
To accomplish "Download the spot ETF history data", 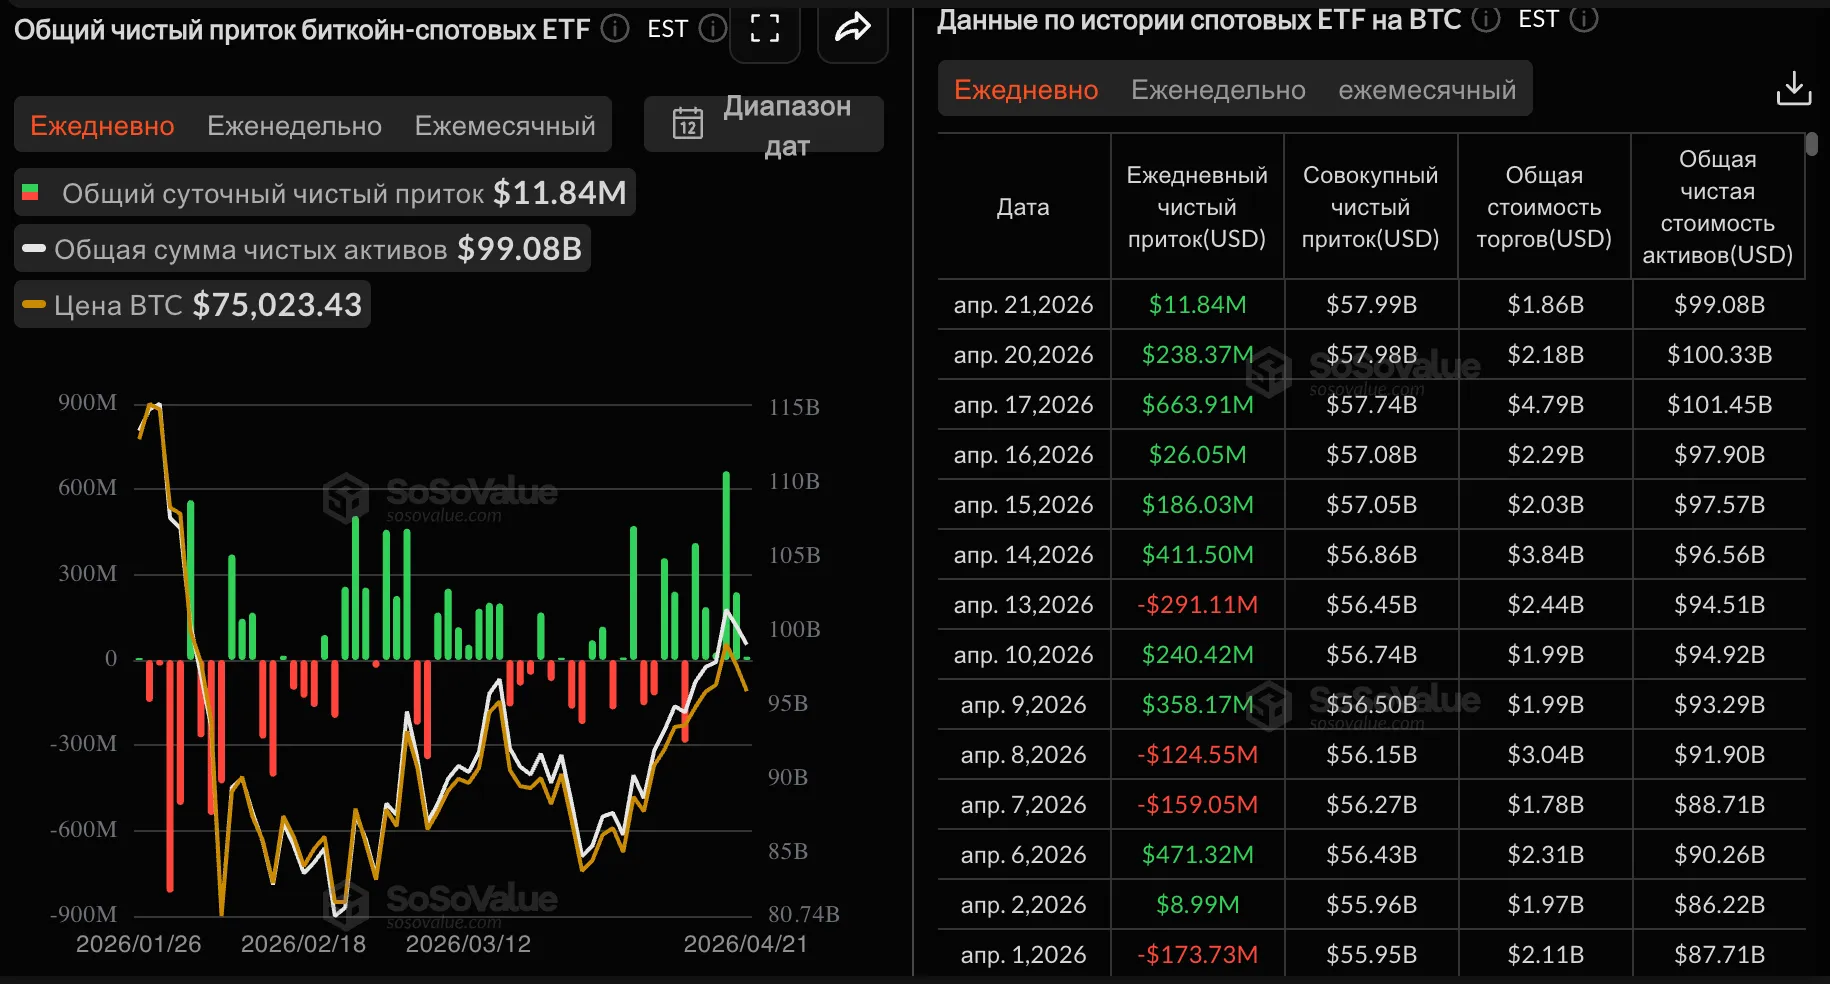I will click(1794, 88).
